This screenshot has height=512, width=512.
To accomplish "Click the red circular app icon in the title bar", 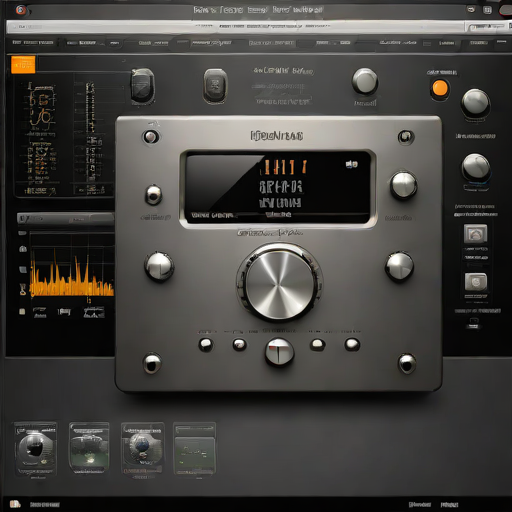I will point(21,10).
